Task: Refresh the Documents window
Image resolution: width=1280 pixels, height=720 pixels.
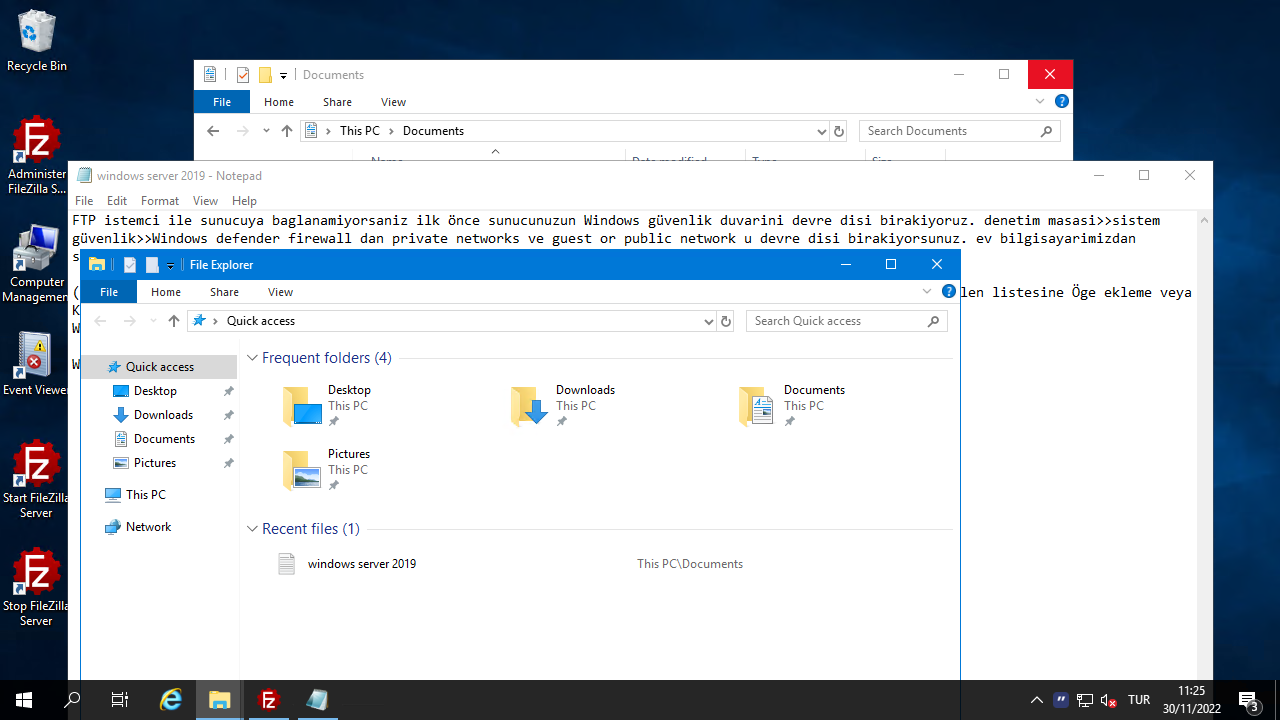Action: [x=839, y=131]
